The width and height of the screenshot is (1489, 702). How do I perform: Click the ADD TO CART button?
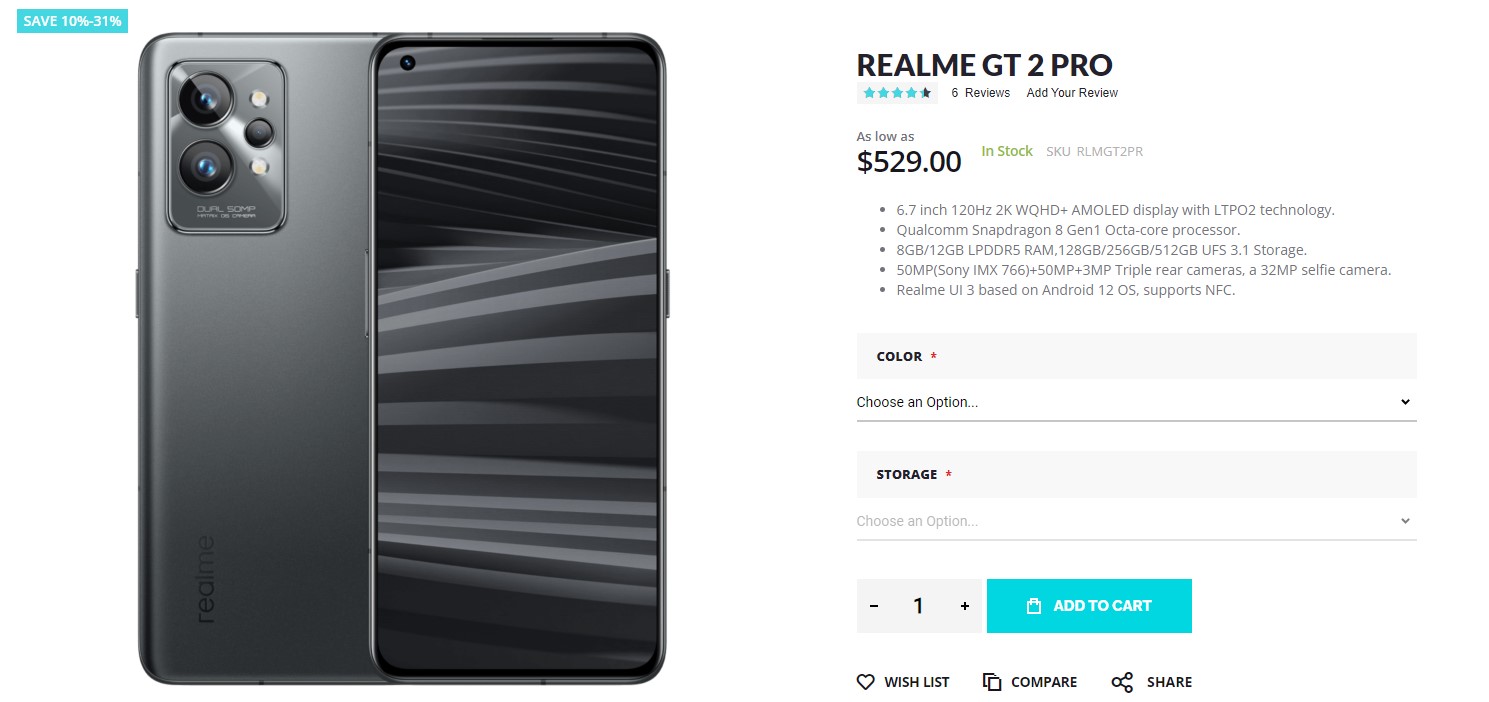[1089, 605]
